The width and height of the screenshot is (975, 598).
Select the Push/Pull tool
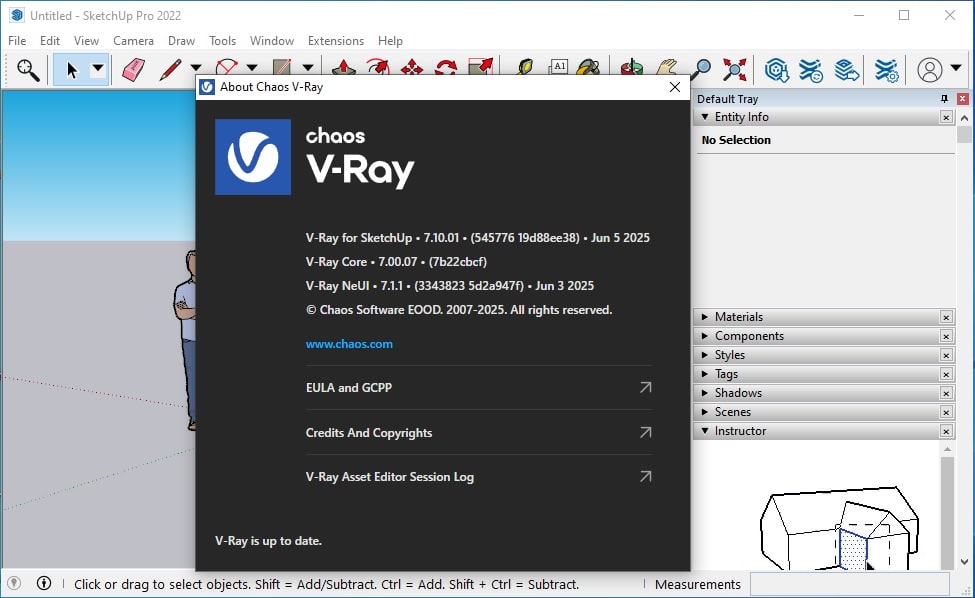click(343, 67)
